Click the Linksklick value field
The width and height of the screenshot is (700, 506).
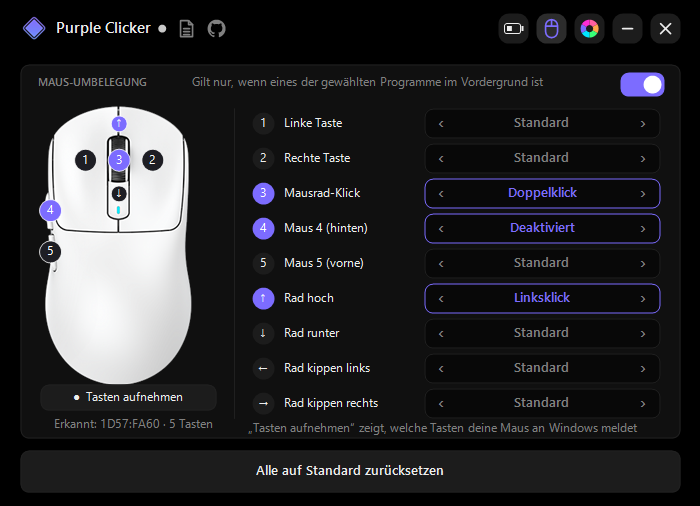tap(542, 298)
